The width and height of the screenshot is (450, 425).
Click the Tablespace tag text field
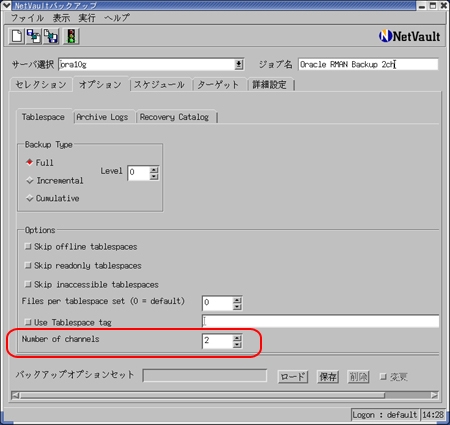(x=320, y=321)
